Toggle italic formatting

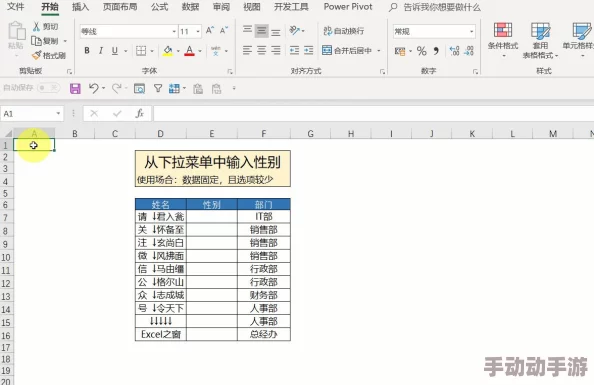click(x=101, y=50)
